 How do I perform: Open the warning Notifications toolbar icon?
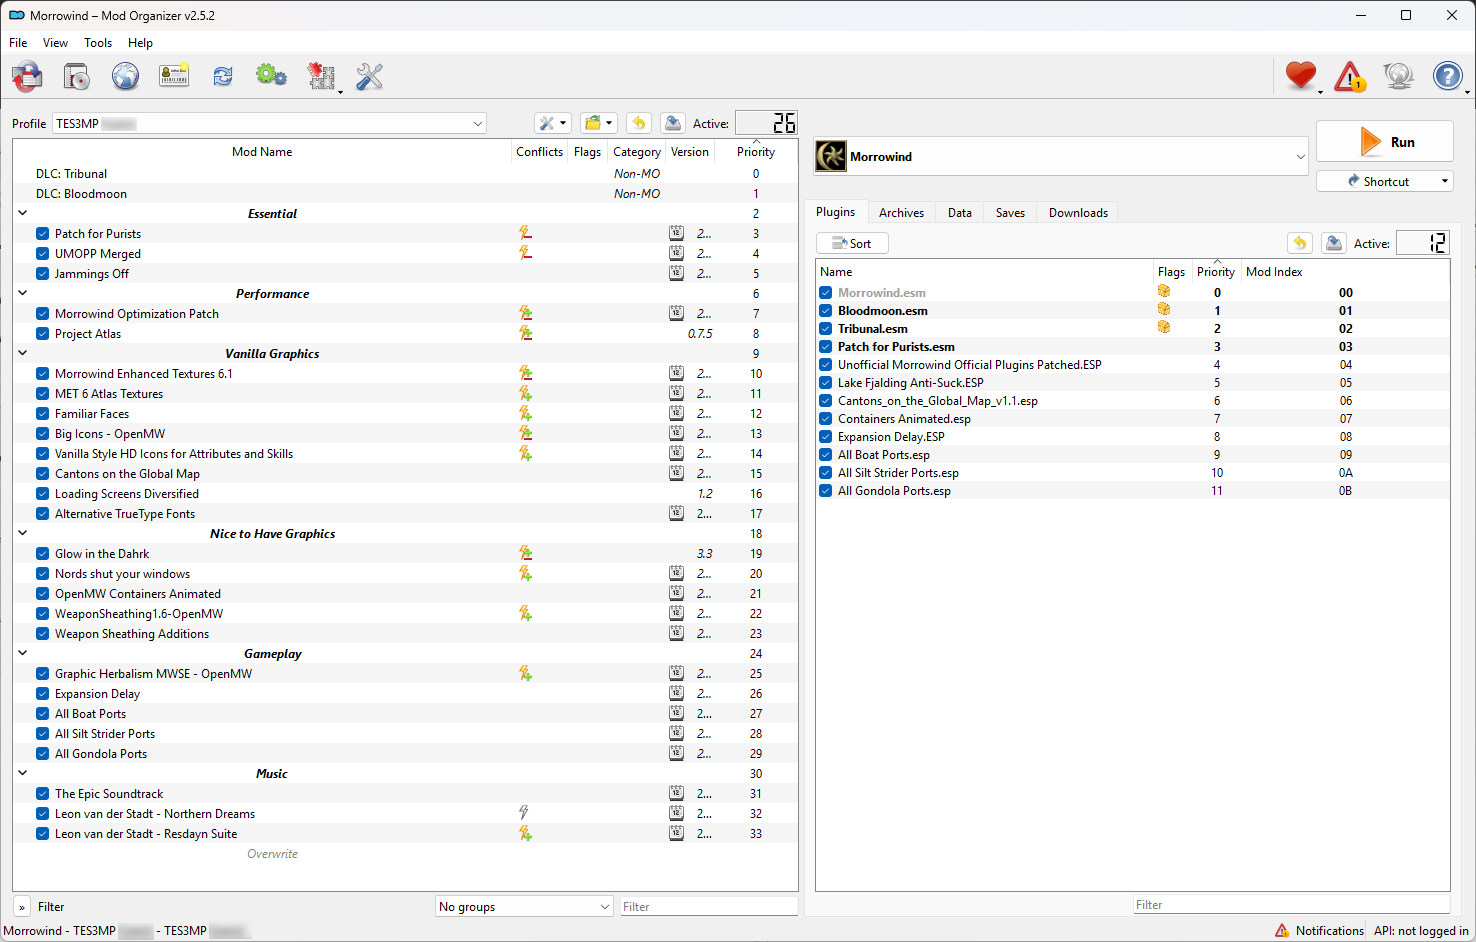pos(1349,76)
